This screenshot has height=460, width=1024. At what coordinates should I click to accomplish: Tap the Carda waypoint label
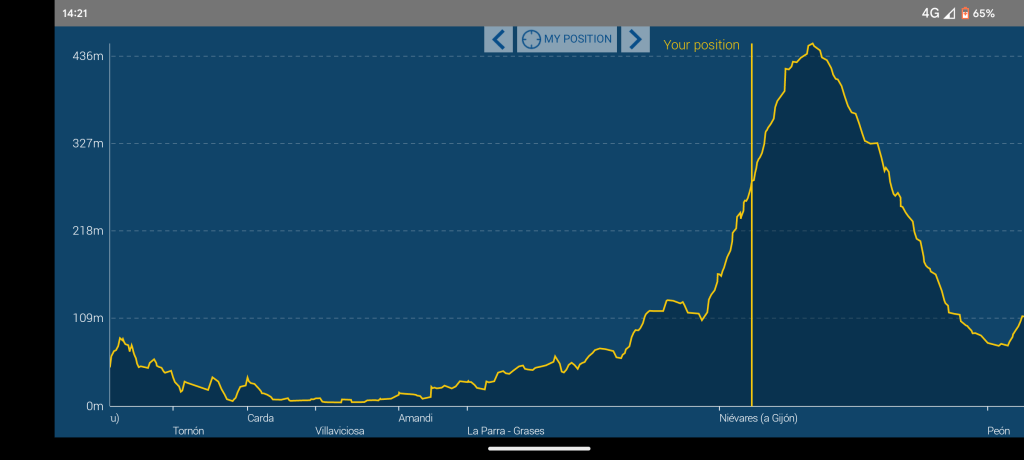tap(260, 418)
